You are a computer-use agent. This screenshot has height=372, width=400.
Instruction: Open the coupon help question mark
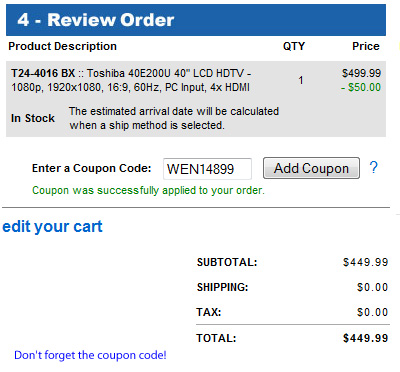374,167
